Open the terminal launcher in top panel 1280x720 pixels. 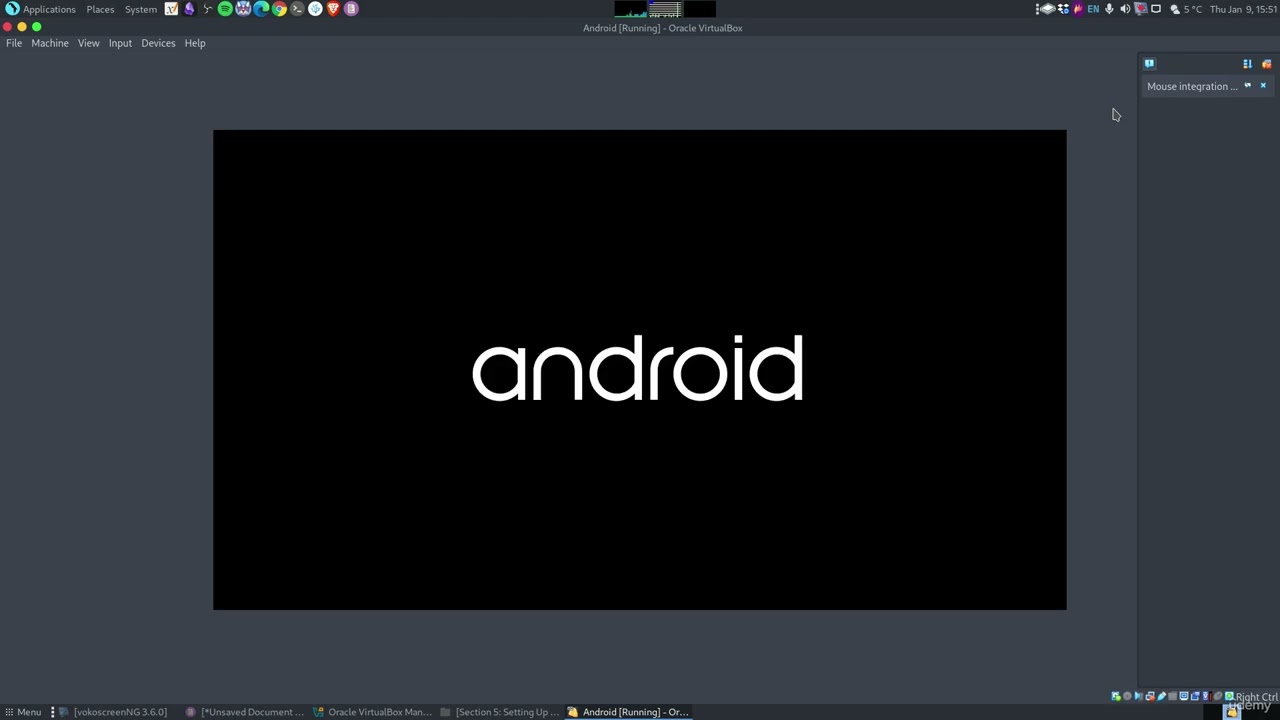[297, 9]
